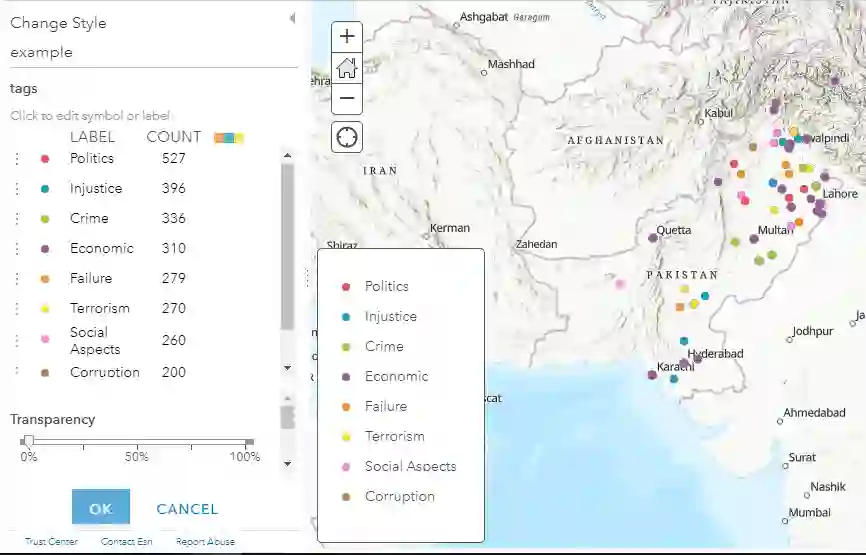The height and width of the screenshot is (555, 866).
Task: Click the Politics label in the style list
Action: [x=92, y=158]
